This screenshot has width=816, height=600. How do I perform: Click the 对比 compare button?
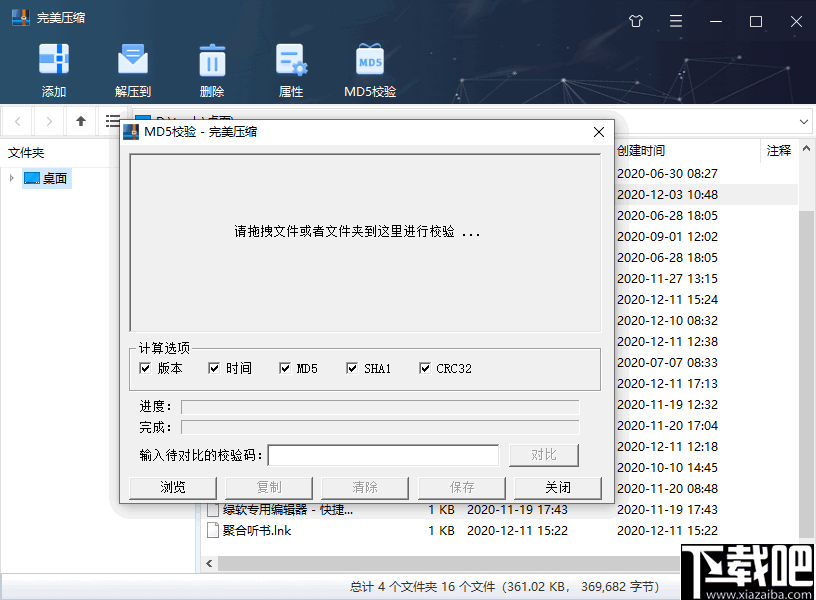click(x=544, y=455)
